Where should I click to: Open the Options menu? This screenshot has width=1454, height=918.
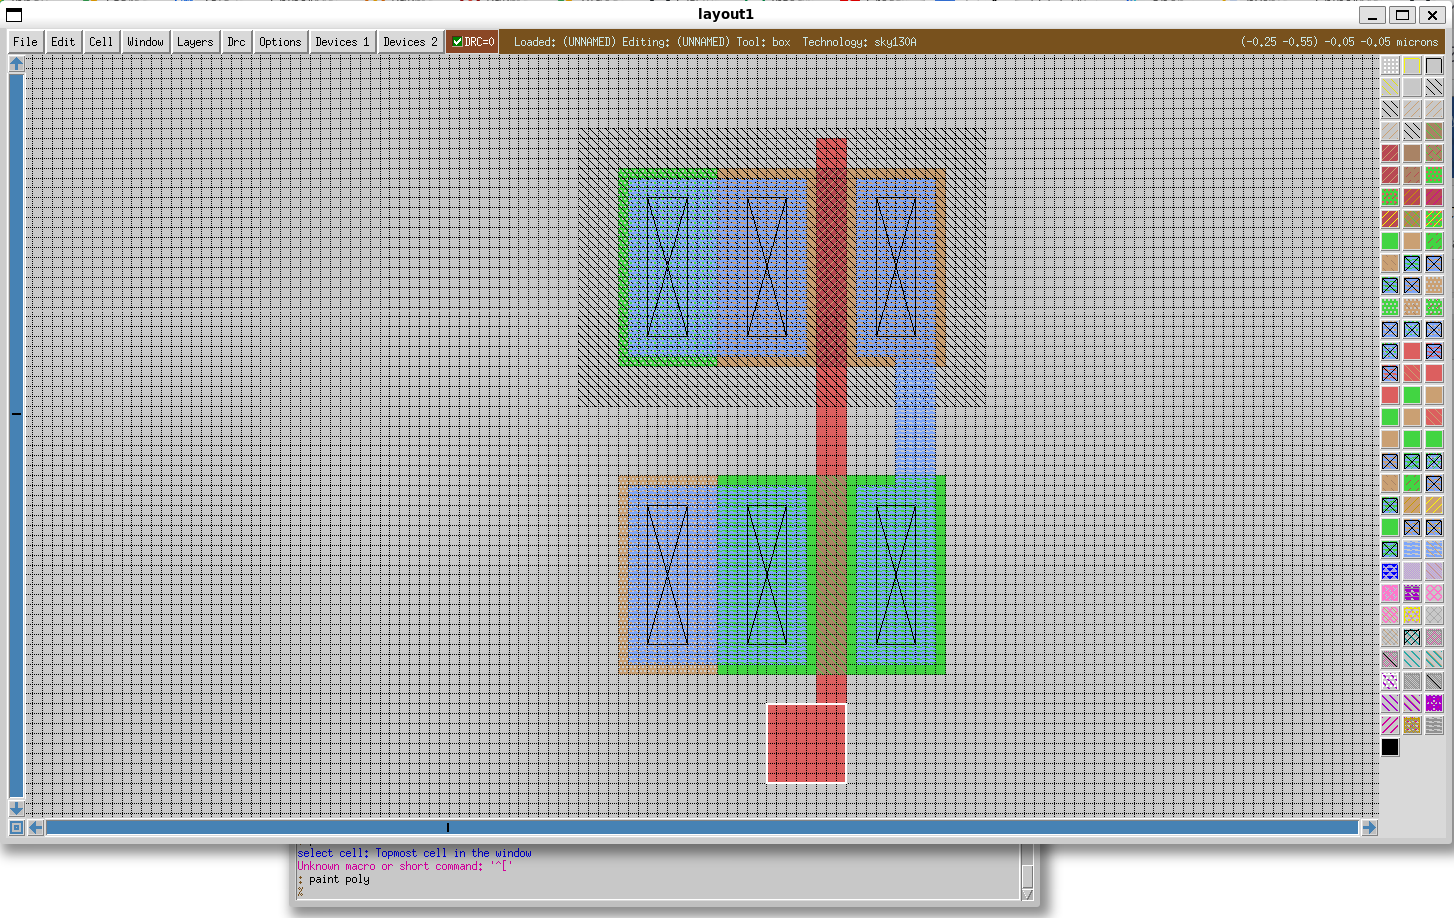pos(280,42)
